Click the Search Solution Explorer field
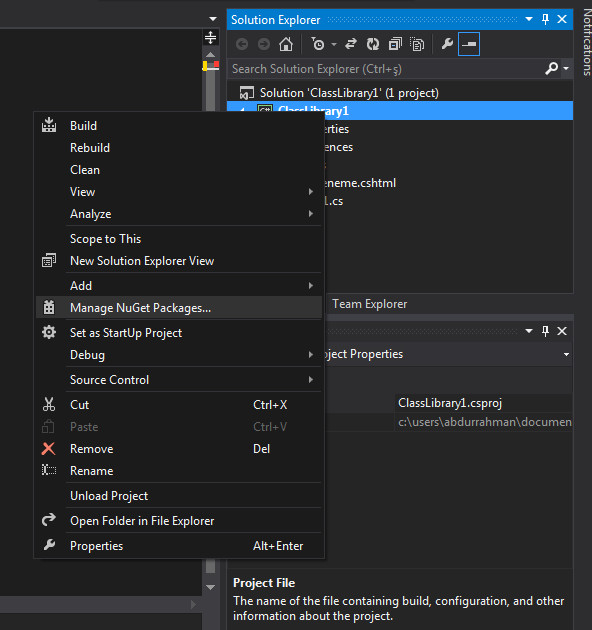The height and width of the screenshot is (630, 592). point(386,69)
